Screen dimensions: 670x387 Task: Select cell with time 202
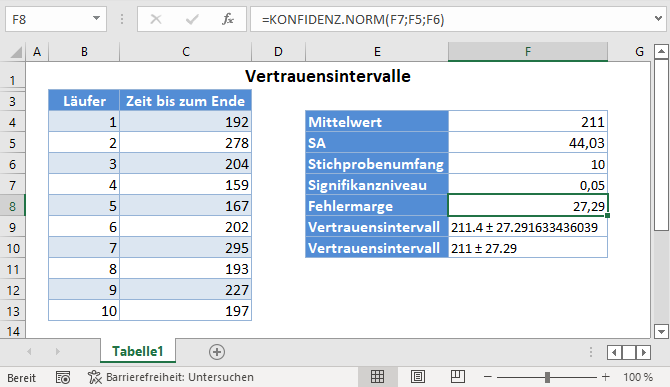(x=185, y=227)
